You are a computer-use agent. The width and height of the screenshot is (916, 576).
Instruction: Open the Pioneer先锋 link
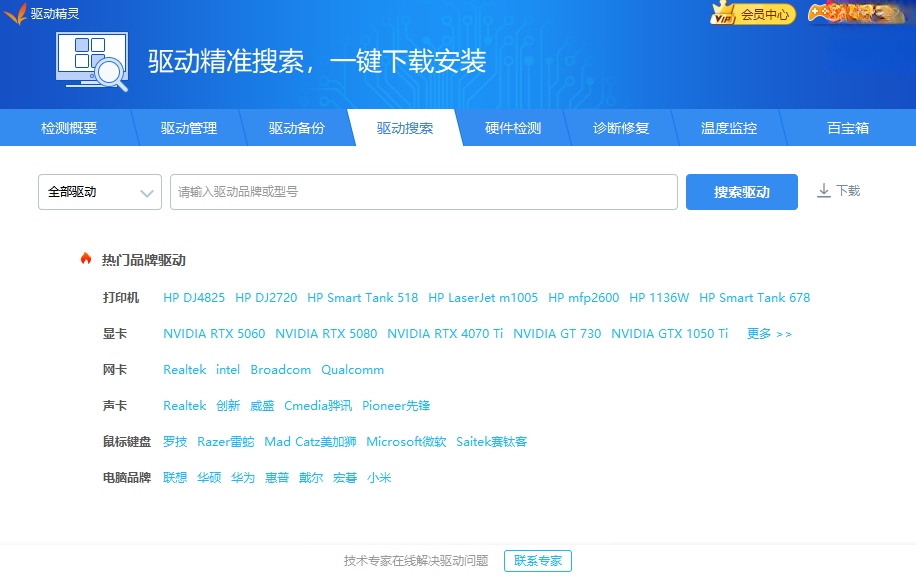point(396,405)
